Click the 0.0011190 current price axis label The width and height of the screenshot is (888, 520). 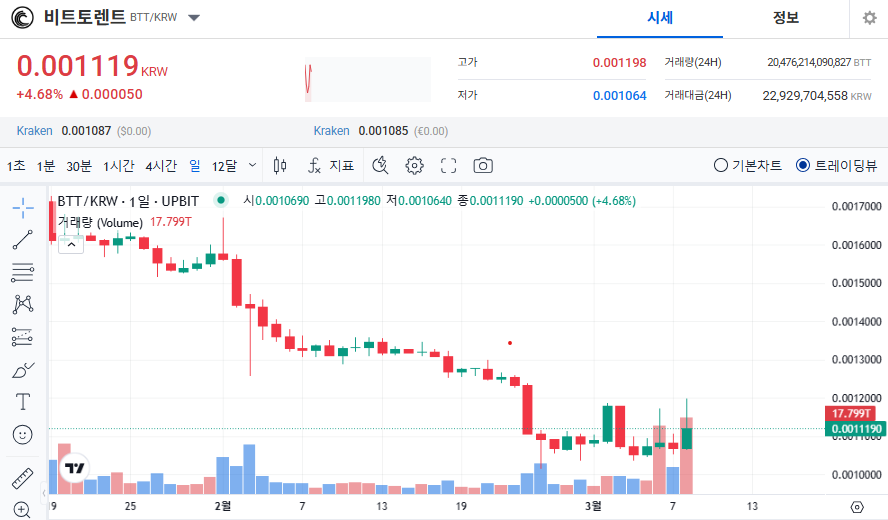[x=856, y=429]
